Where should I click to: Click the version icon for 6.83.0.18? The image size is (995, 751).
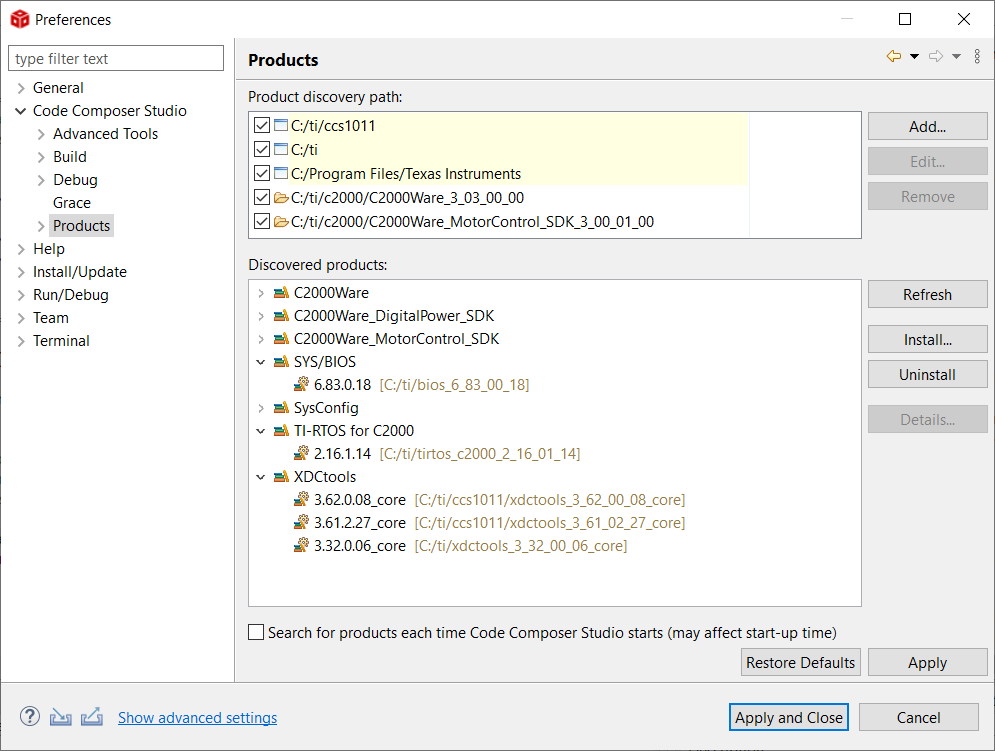click(x=301, y=384)
